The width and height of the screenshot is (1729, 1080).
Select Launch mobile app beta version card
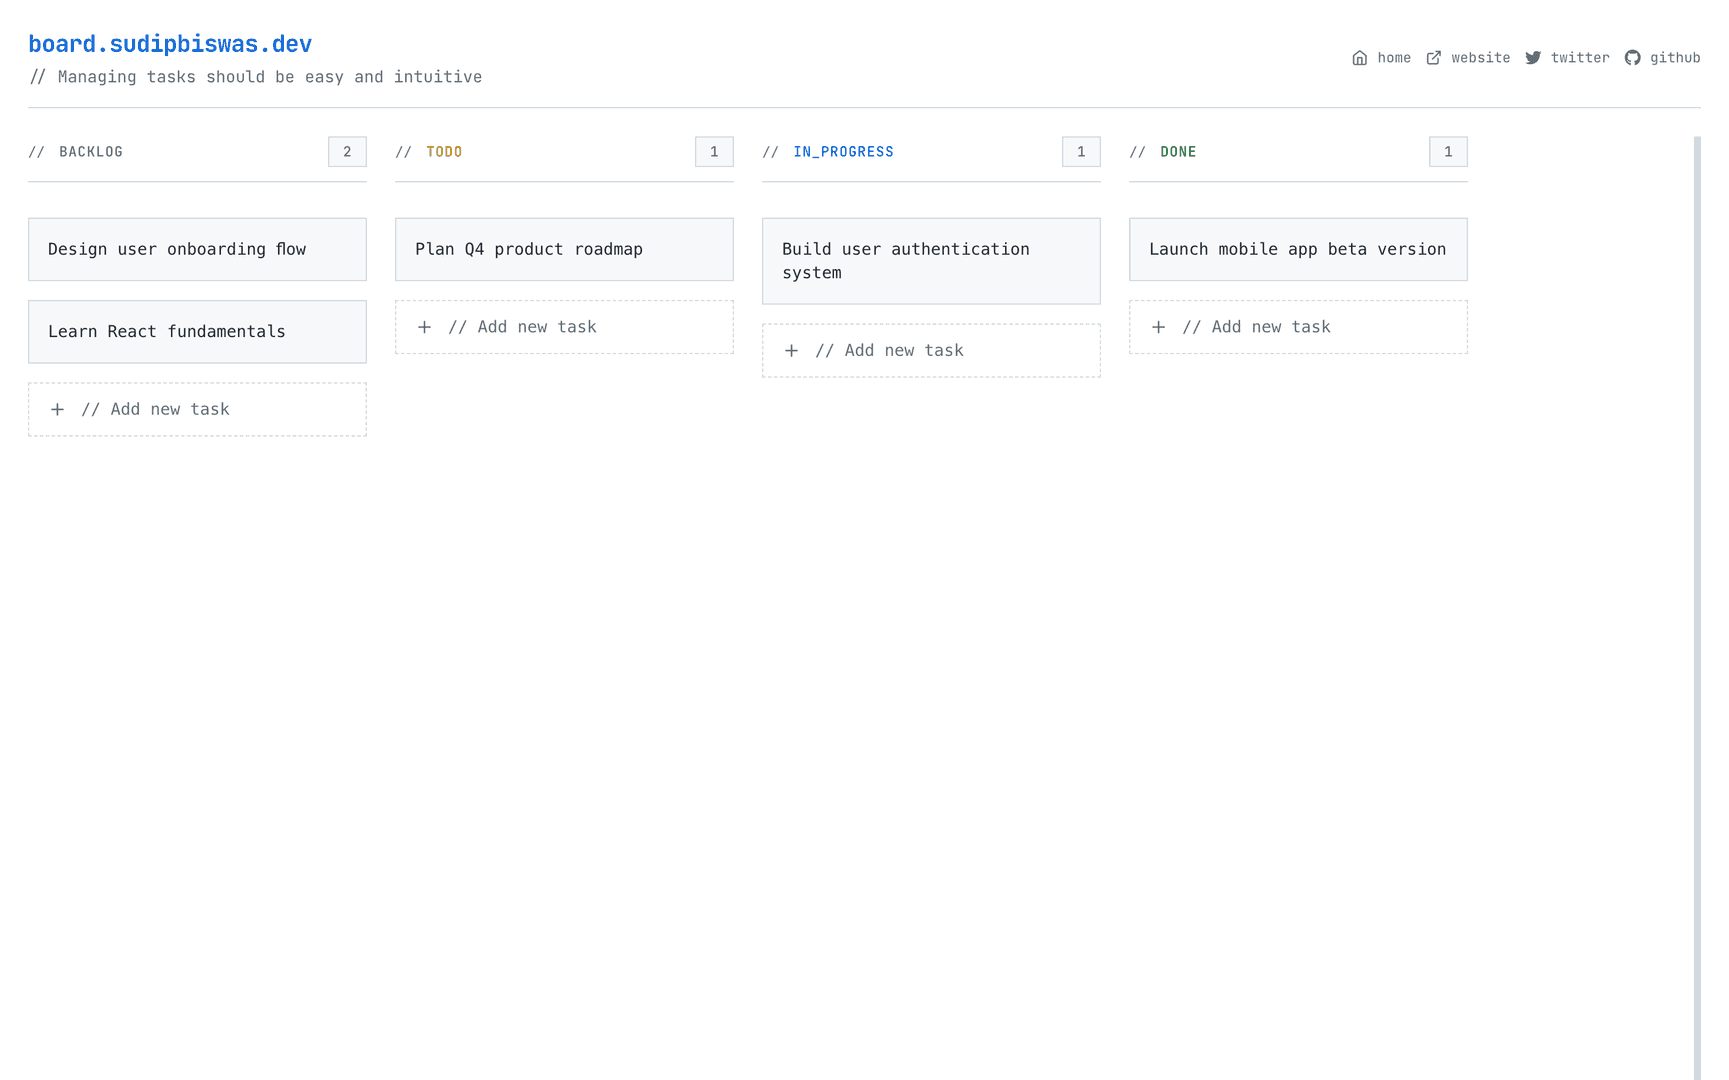point(1298,249)
